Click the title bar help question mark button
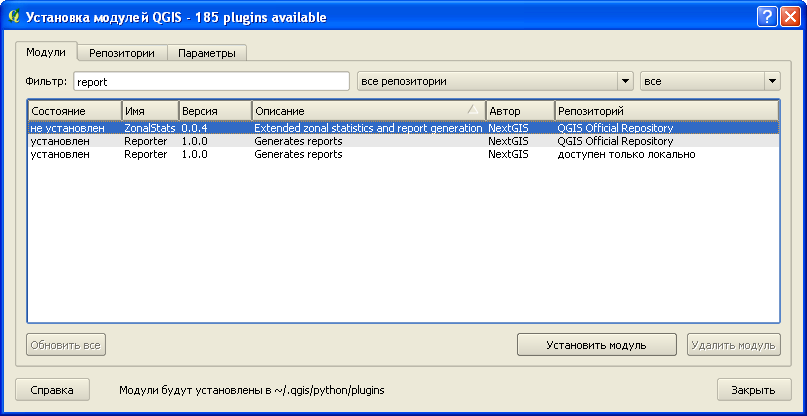Screen dimensions: 807x416 (x=766, y=17)
